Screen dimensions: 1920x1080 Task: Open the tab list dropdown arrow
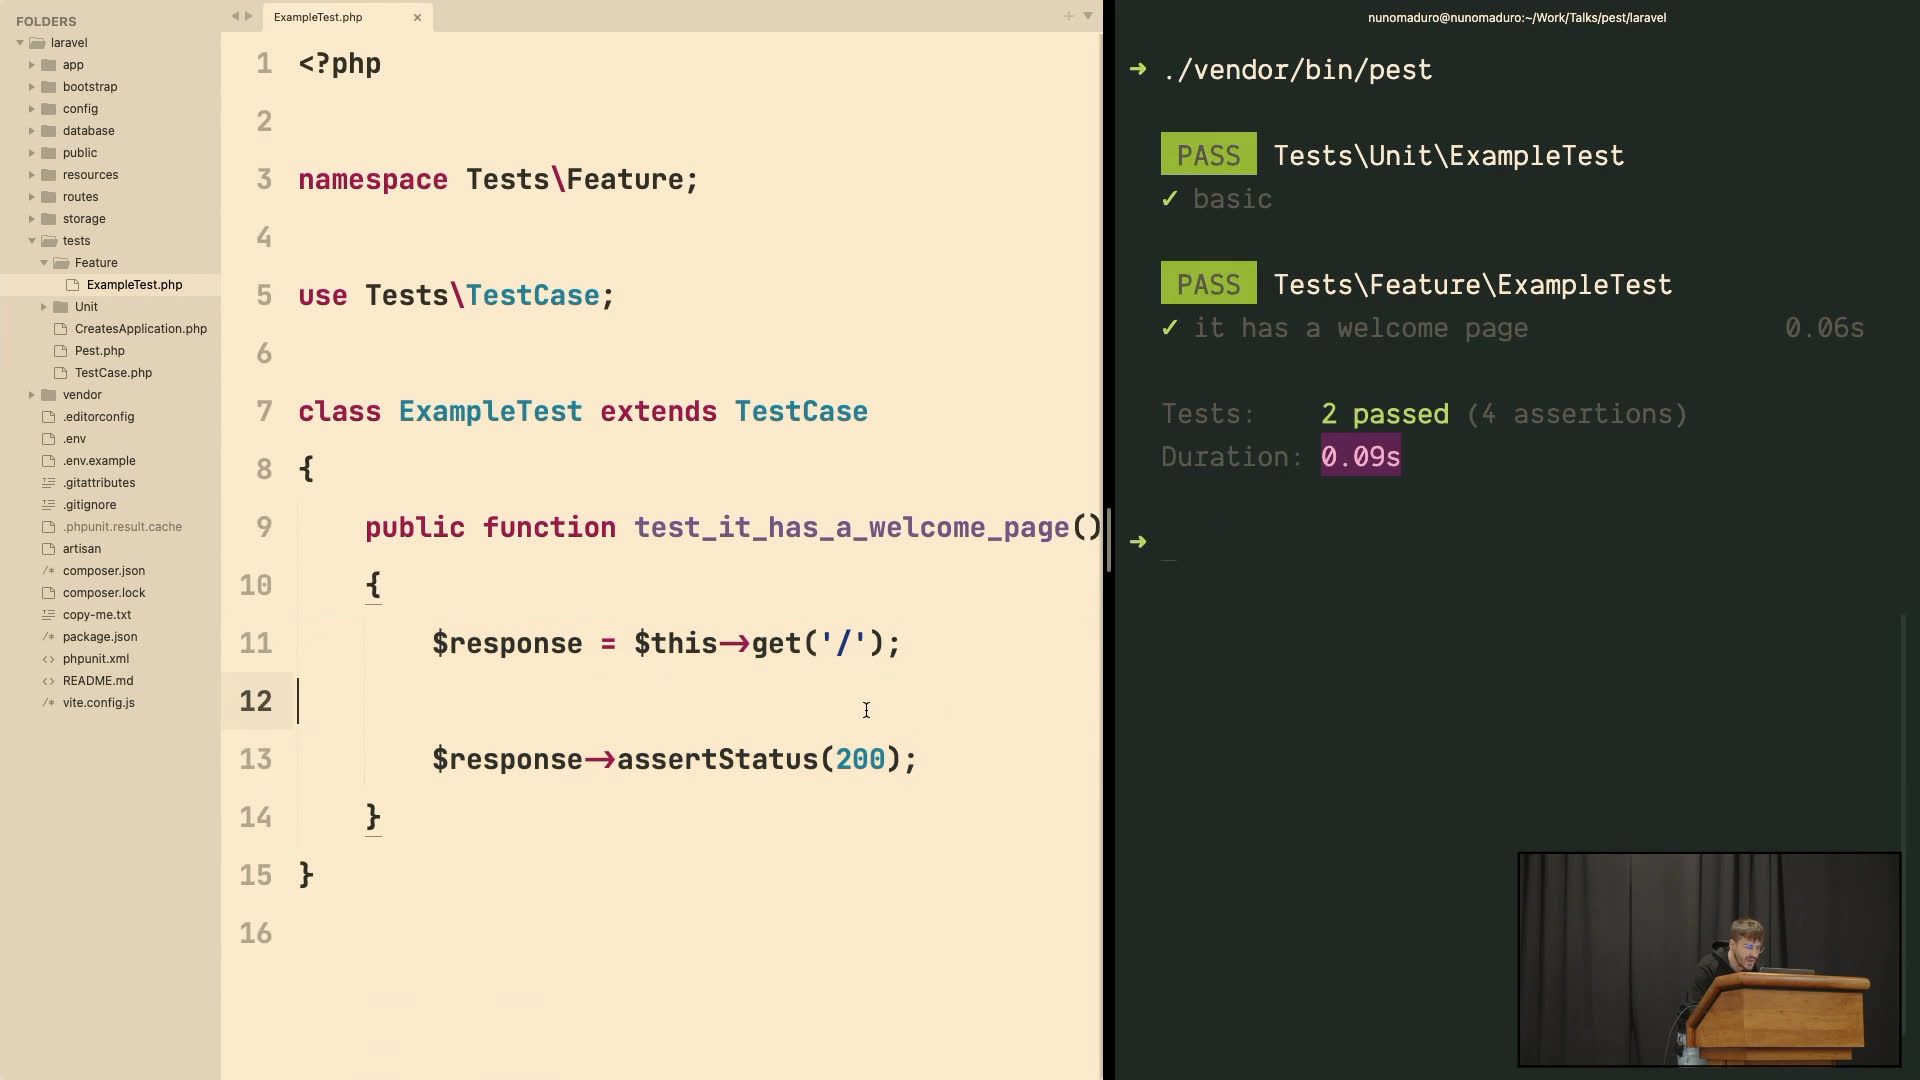(1088, 16)
